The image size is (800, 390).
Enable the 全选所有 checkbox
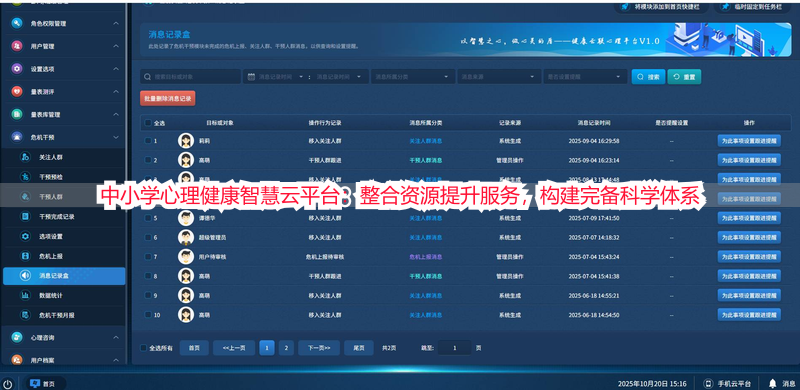point(143,348)
